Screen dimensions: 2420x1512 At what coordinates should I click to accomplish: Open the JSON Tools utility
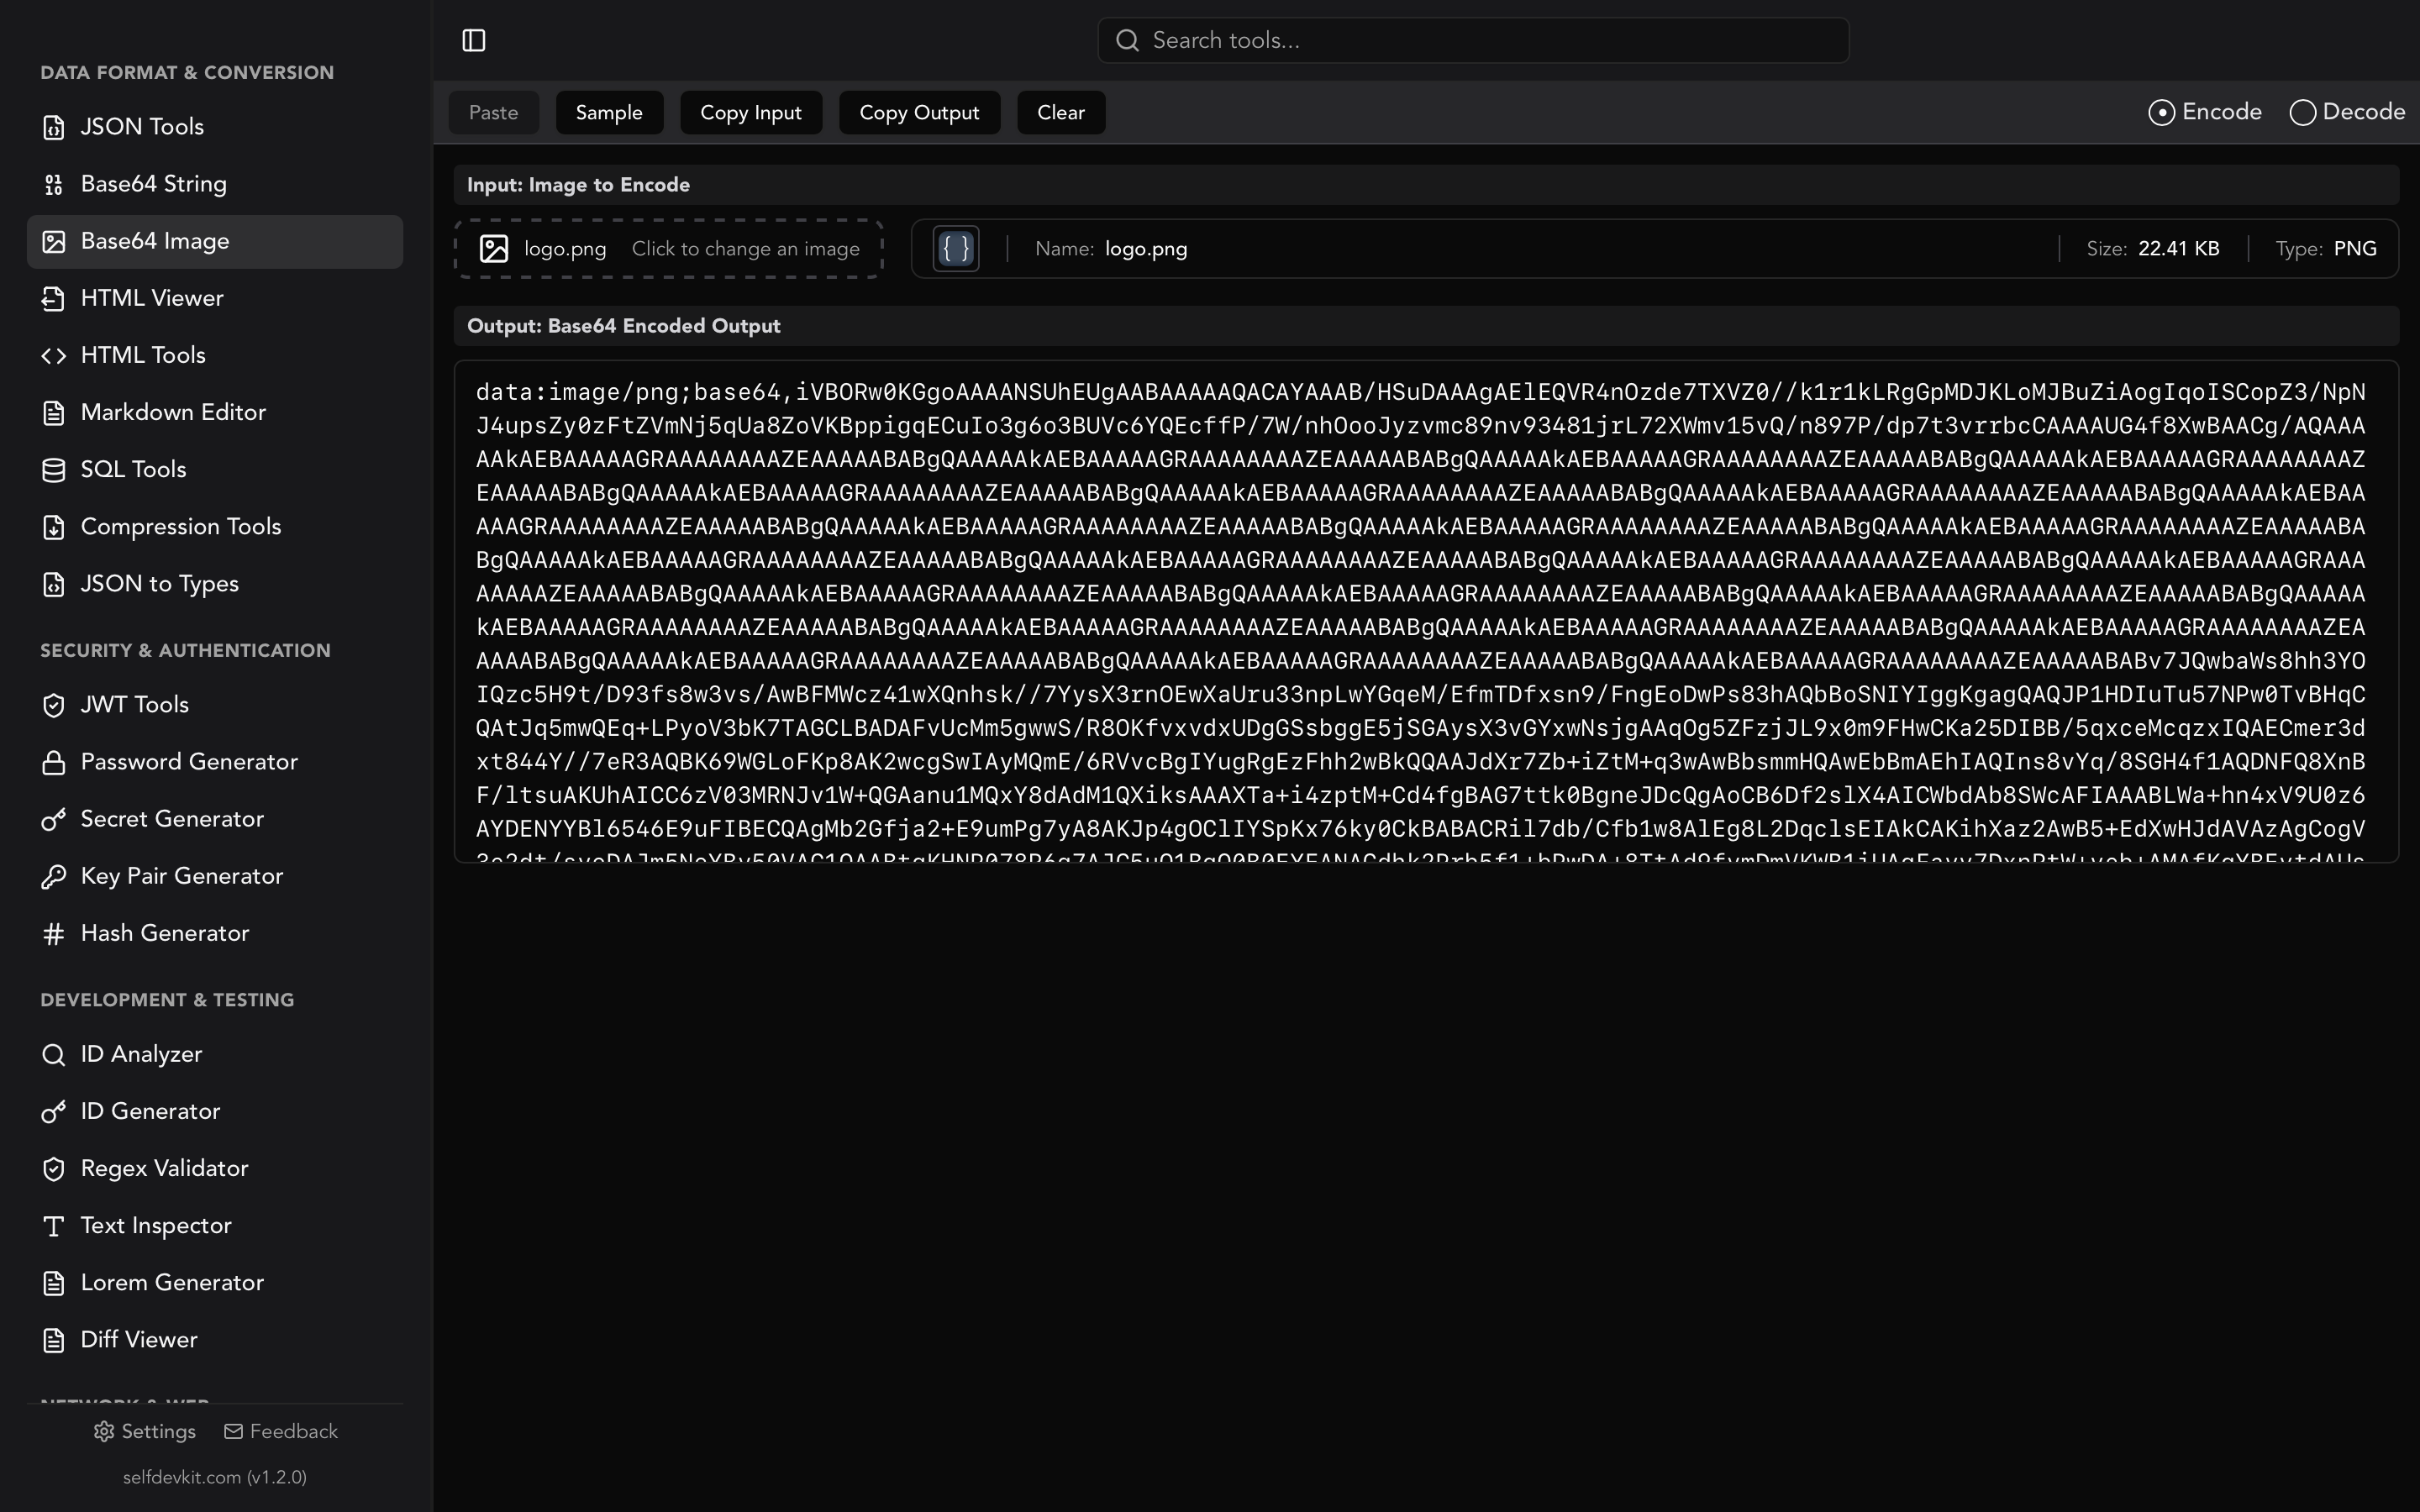coord(141,126)
